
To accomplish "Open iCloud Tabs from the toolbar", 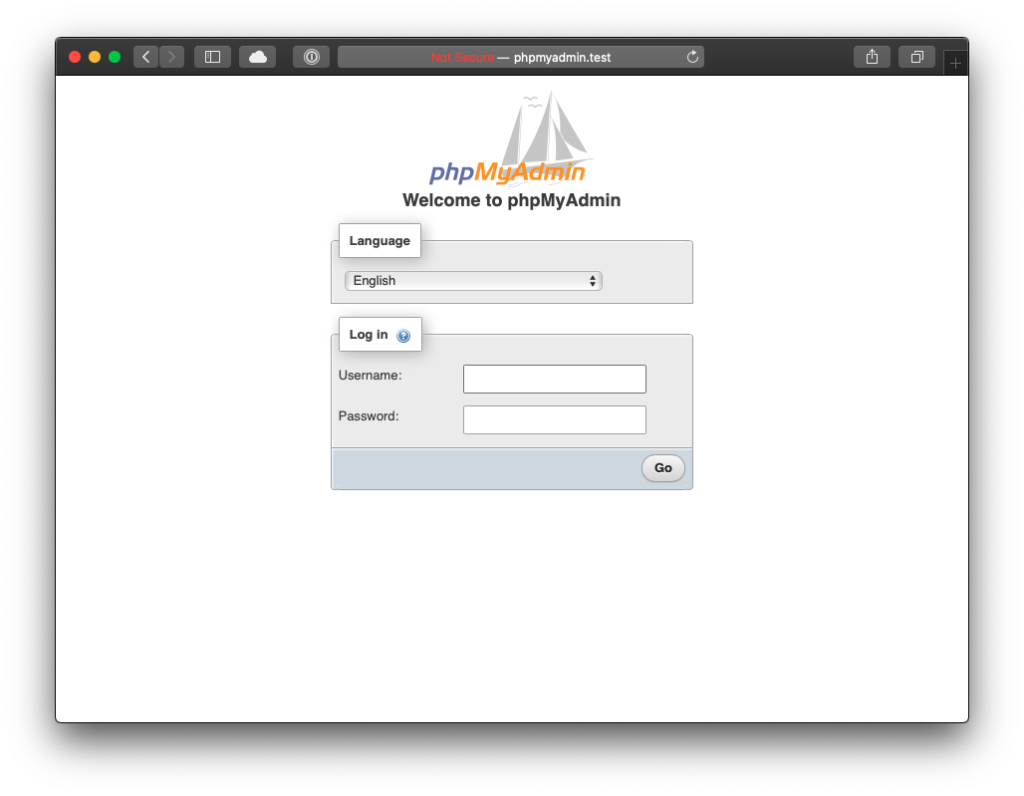I will pyautogui.click(x=257, y=57).
